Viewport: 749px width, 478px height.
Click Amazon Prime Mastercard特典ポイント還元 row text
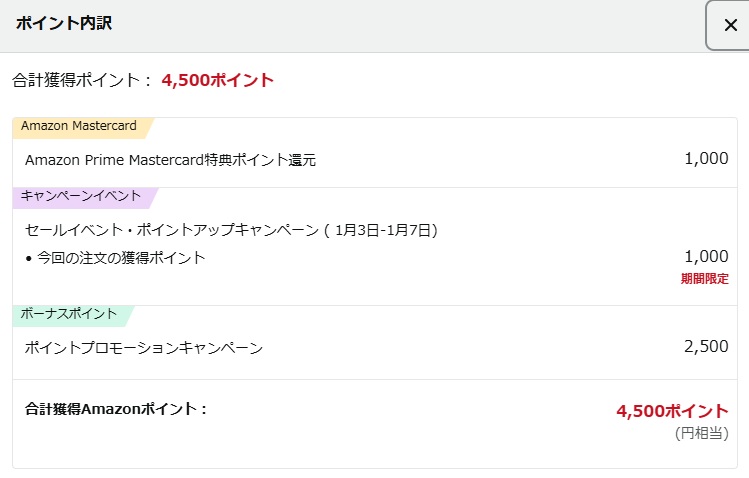pyautogui.click(x=170, y=159)
